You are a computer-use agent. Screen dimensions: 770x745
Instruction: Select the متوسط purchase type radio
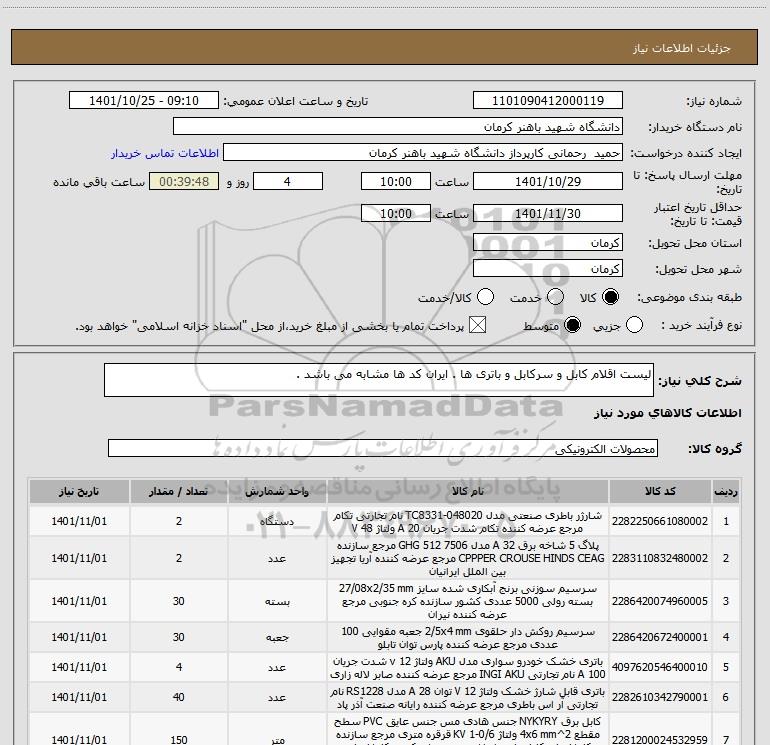[572, 325]
